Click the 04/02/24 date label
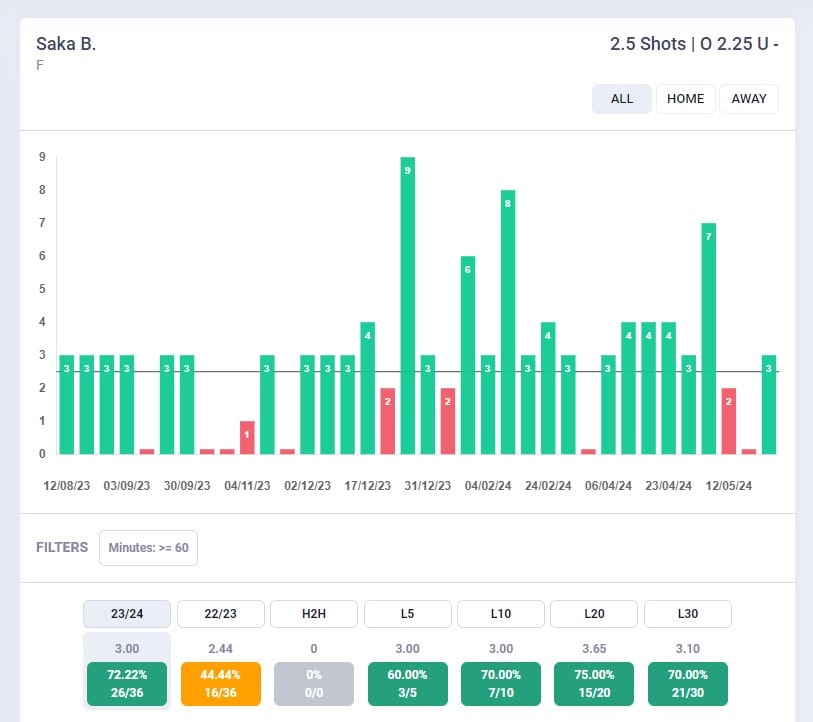 coord(488,486)
